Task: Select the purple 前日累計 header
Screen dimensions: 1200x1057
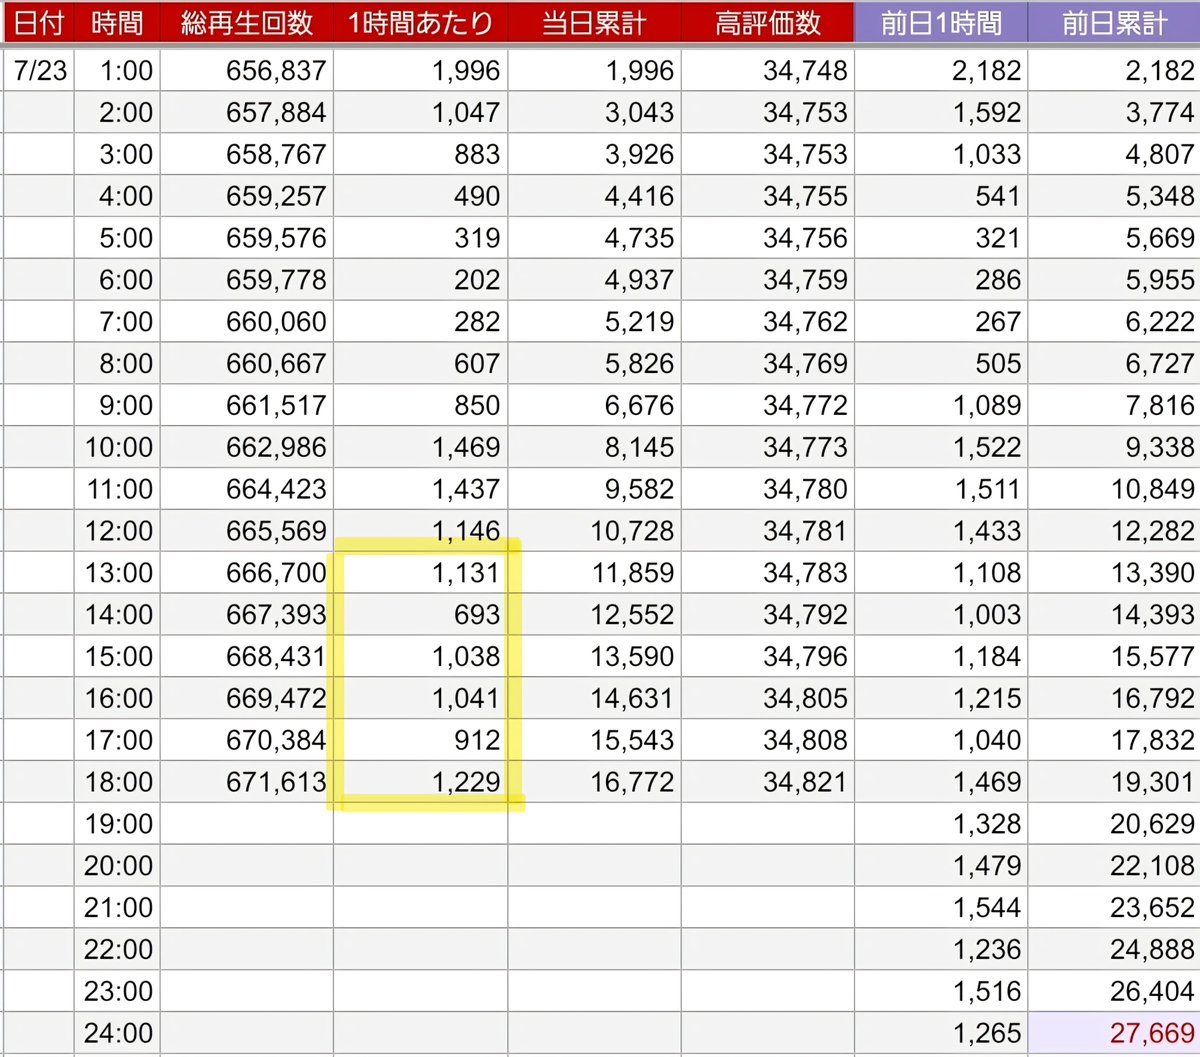Action: (x=1114, y=22)
